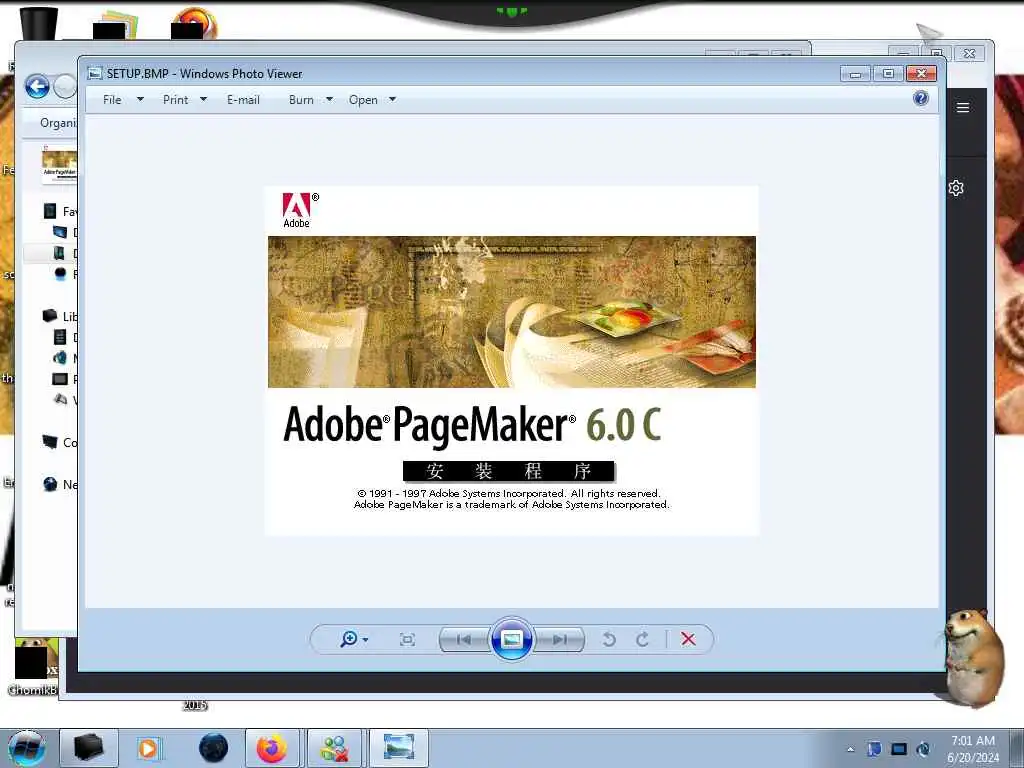Open the File menu
The height and width of the screenshot is (768, 1024).
pyautogui.click(x=112, y=100)
